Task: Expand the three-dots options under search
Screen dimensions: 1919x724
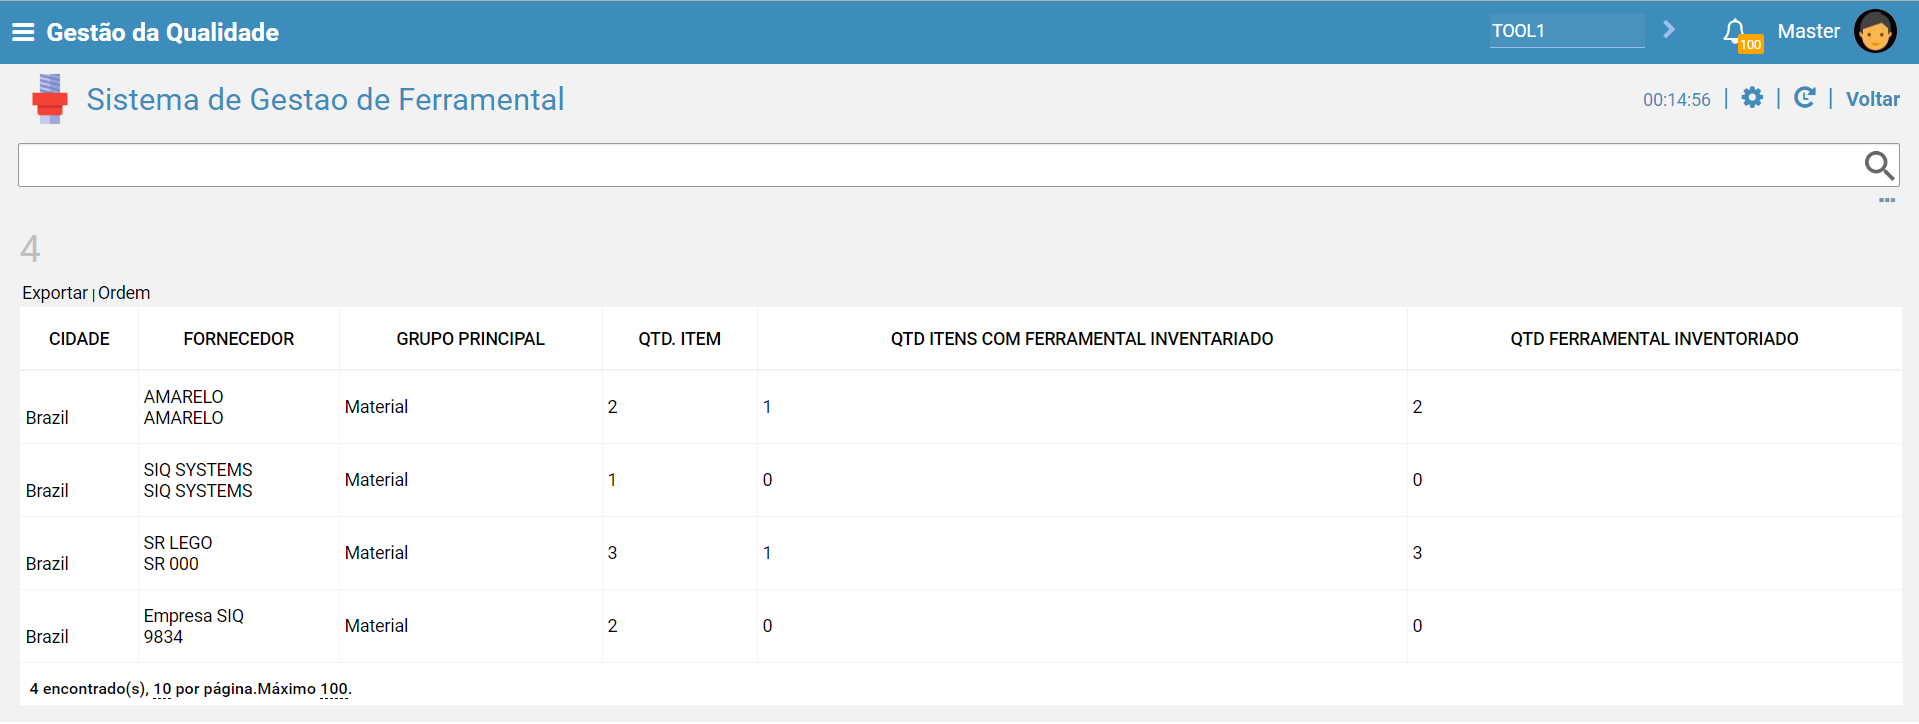Action: point(1887,200)
